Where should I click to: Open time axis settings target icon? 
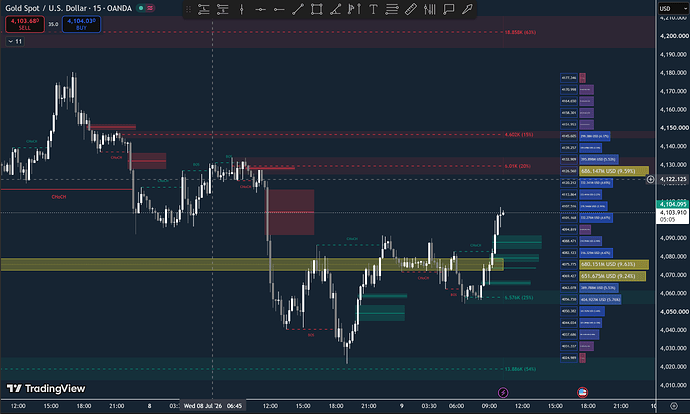674,406
